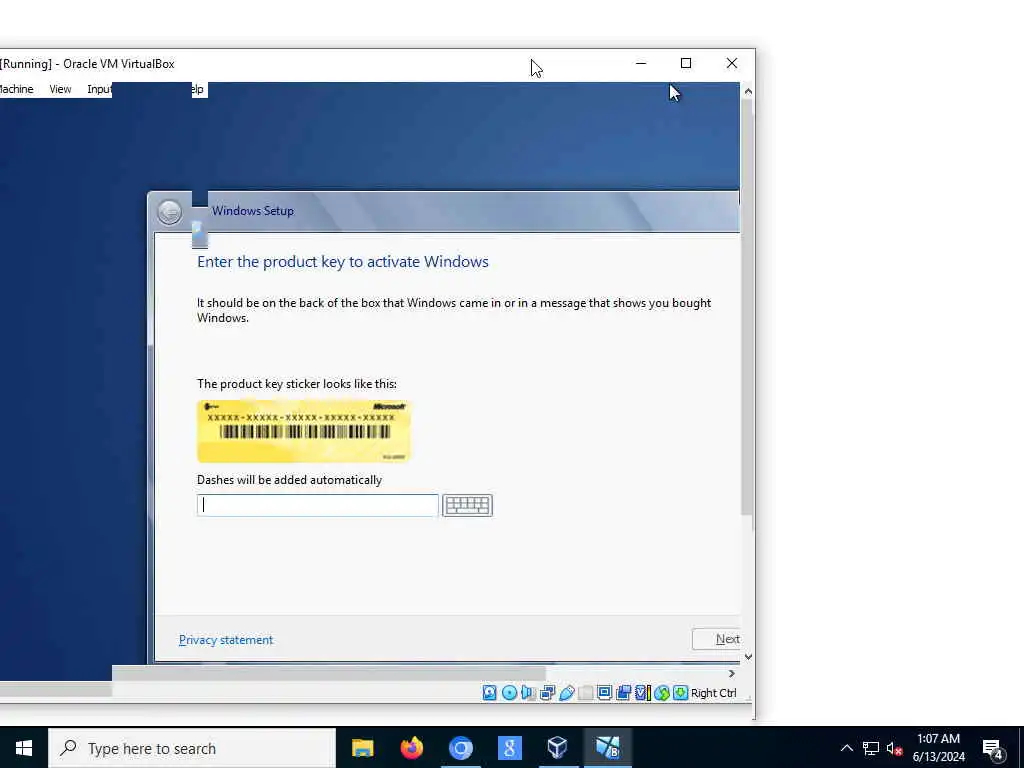Image resolution: width=1024 pixels, height=768 pixels.
Task: Click the display settings status icon
Action: pos(605,692)
